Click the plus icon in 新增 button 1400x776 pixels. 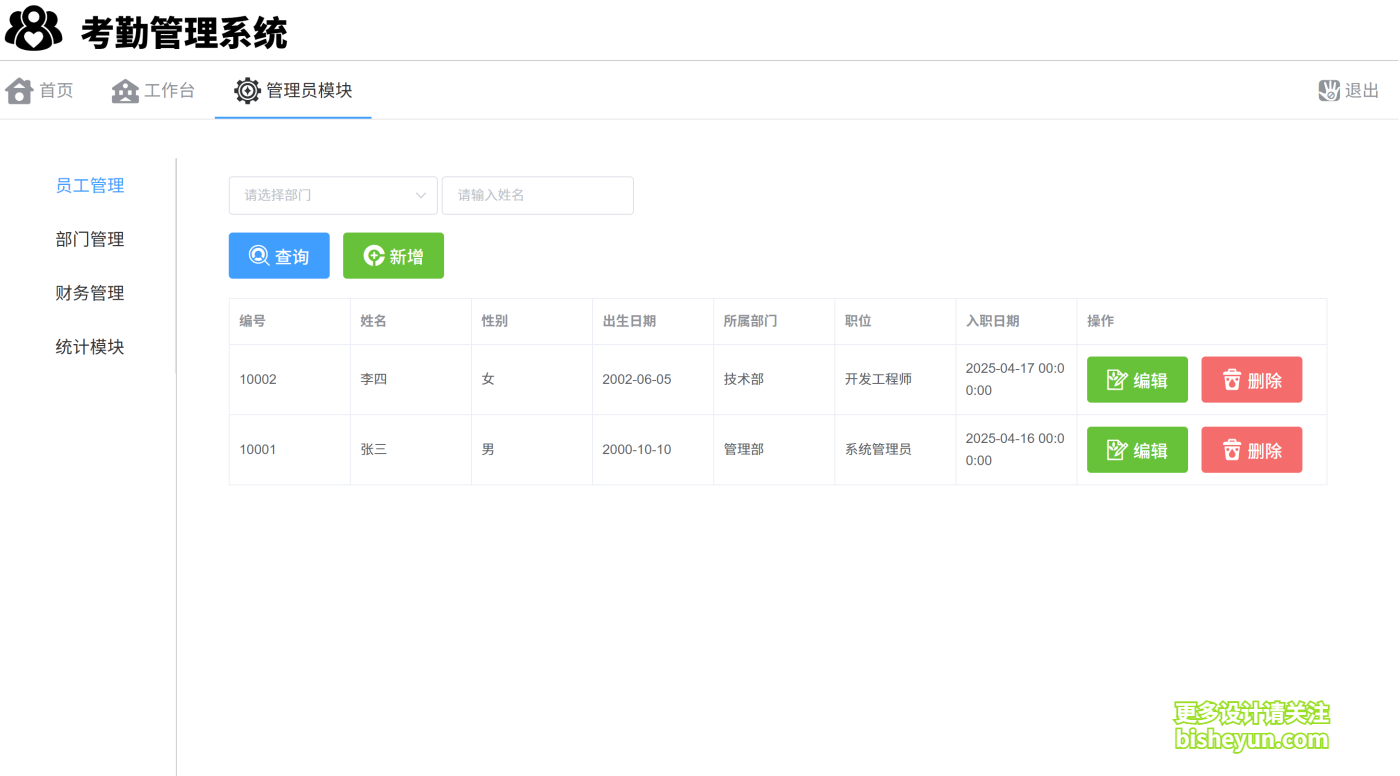(x=374, y=256)
